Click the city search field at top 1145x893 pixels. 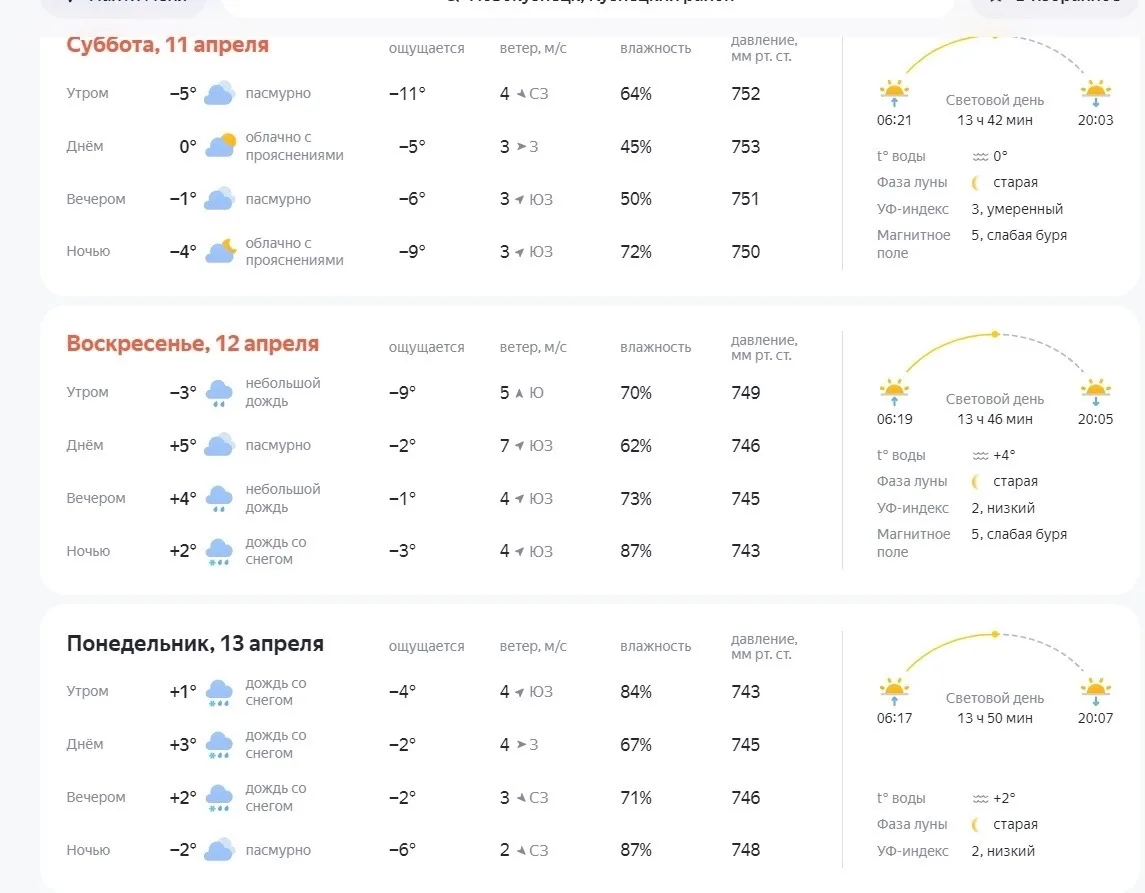point(587,6)
